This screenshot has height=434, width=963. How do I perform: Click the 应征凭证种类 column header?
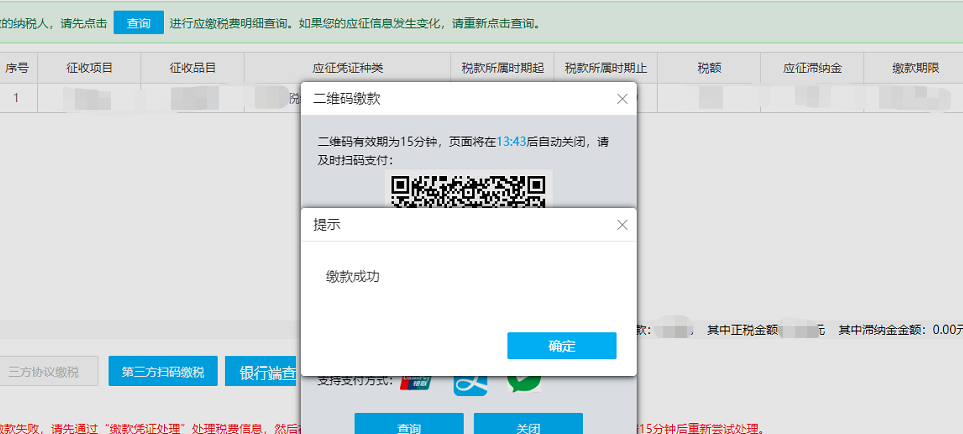(348, 68)
